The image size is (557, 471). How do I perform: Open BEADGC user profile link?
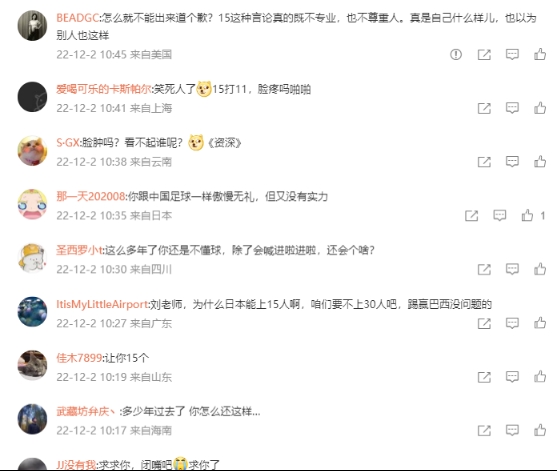(77, 18)
